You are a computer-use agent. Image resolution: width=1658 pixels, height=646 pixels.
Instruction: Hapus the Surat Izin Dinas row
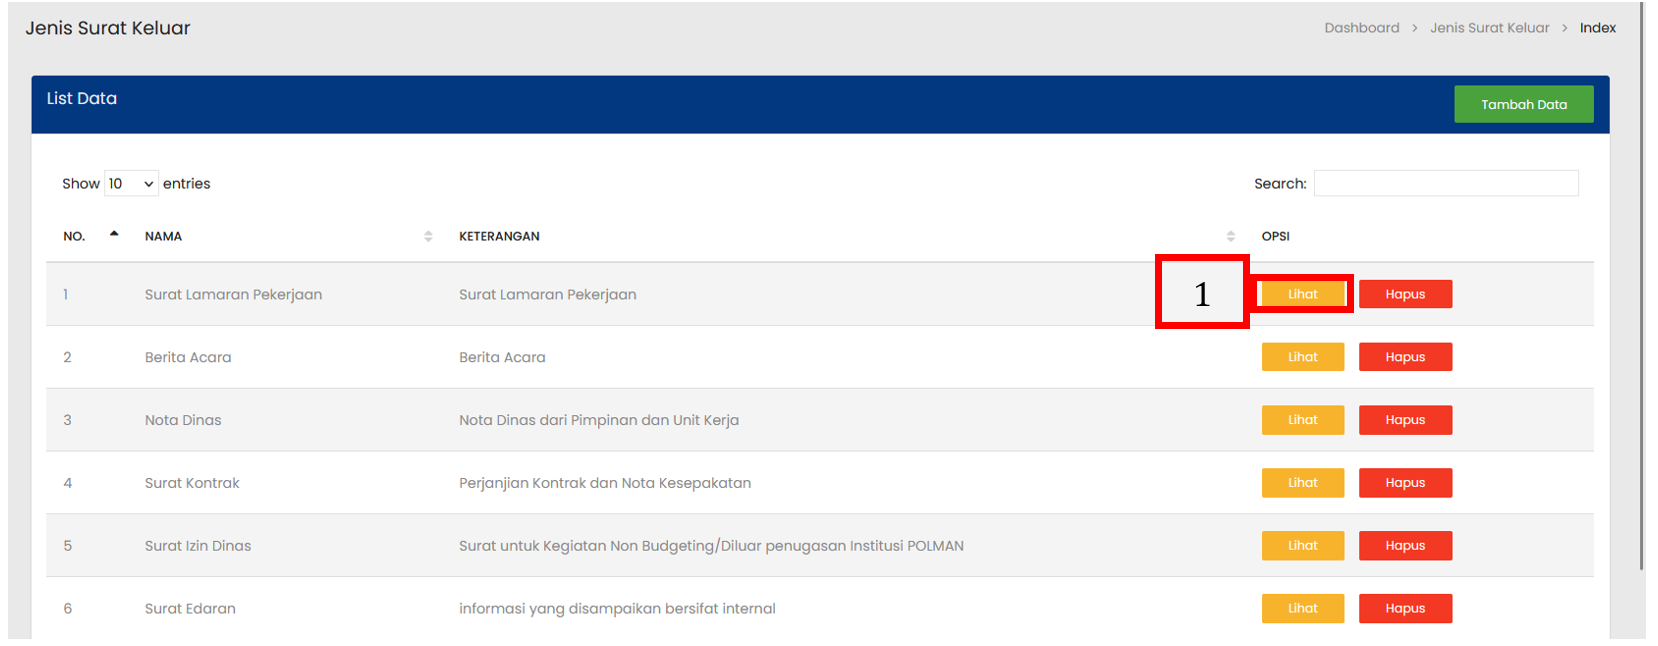tap(1405, 546)
